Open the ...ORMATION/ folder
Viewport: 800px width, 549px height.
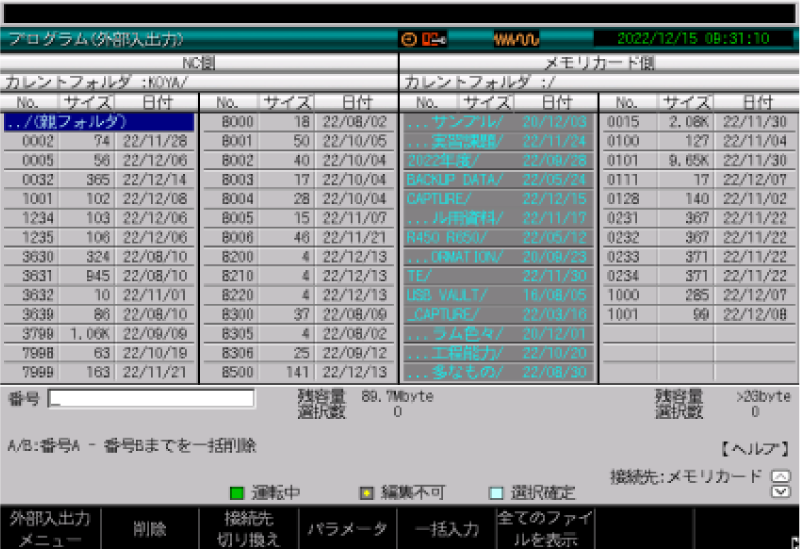pos(498,257)
